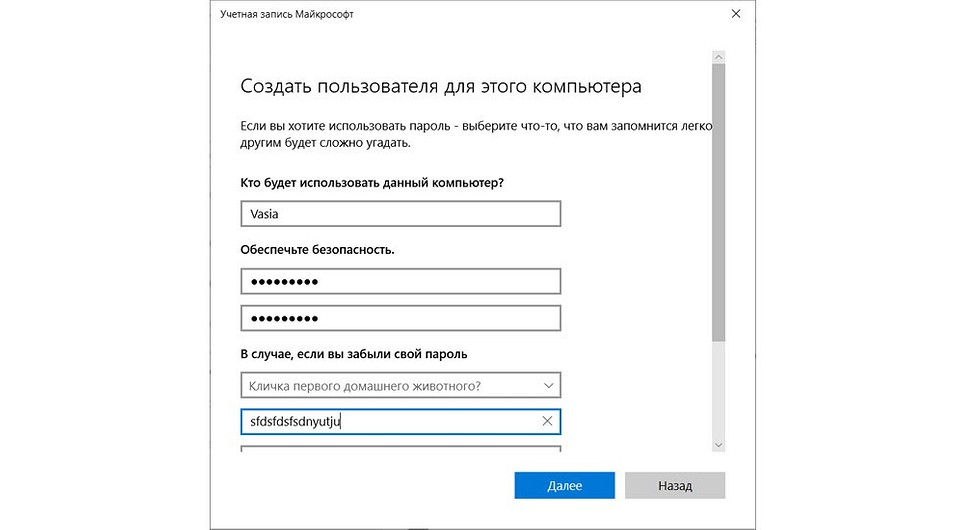Click the password confirmation field
The width and height of the screenshot is (960, 530).
[x=400, y=318]
